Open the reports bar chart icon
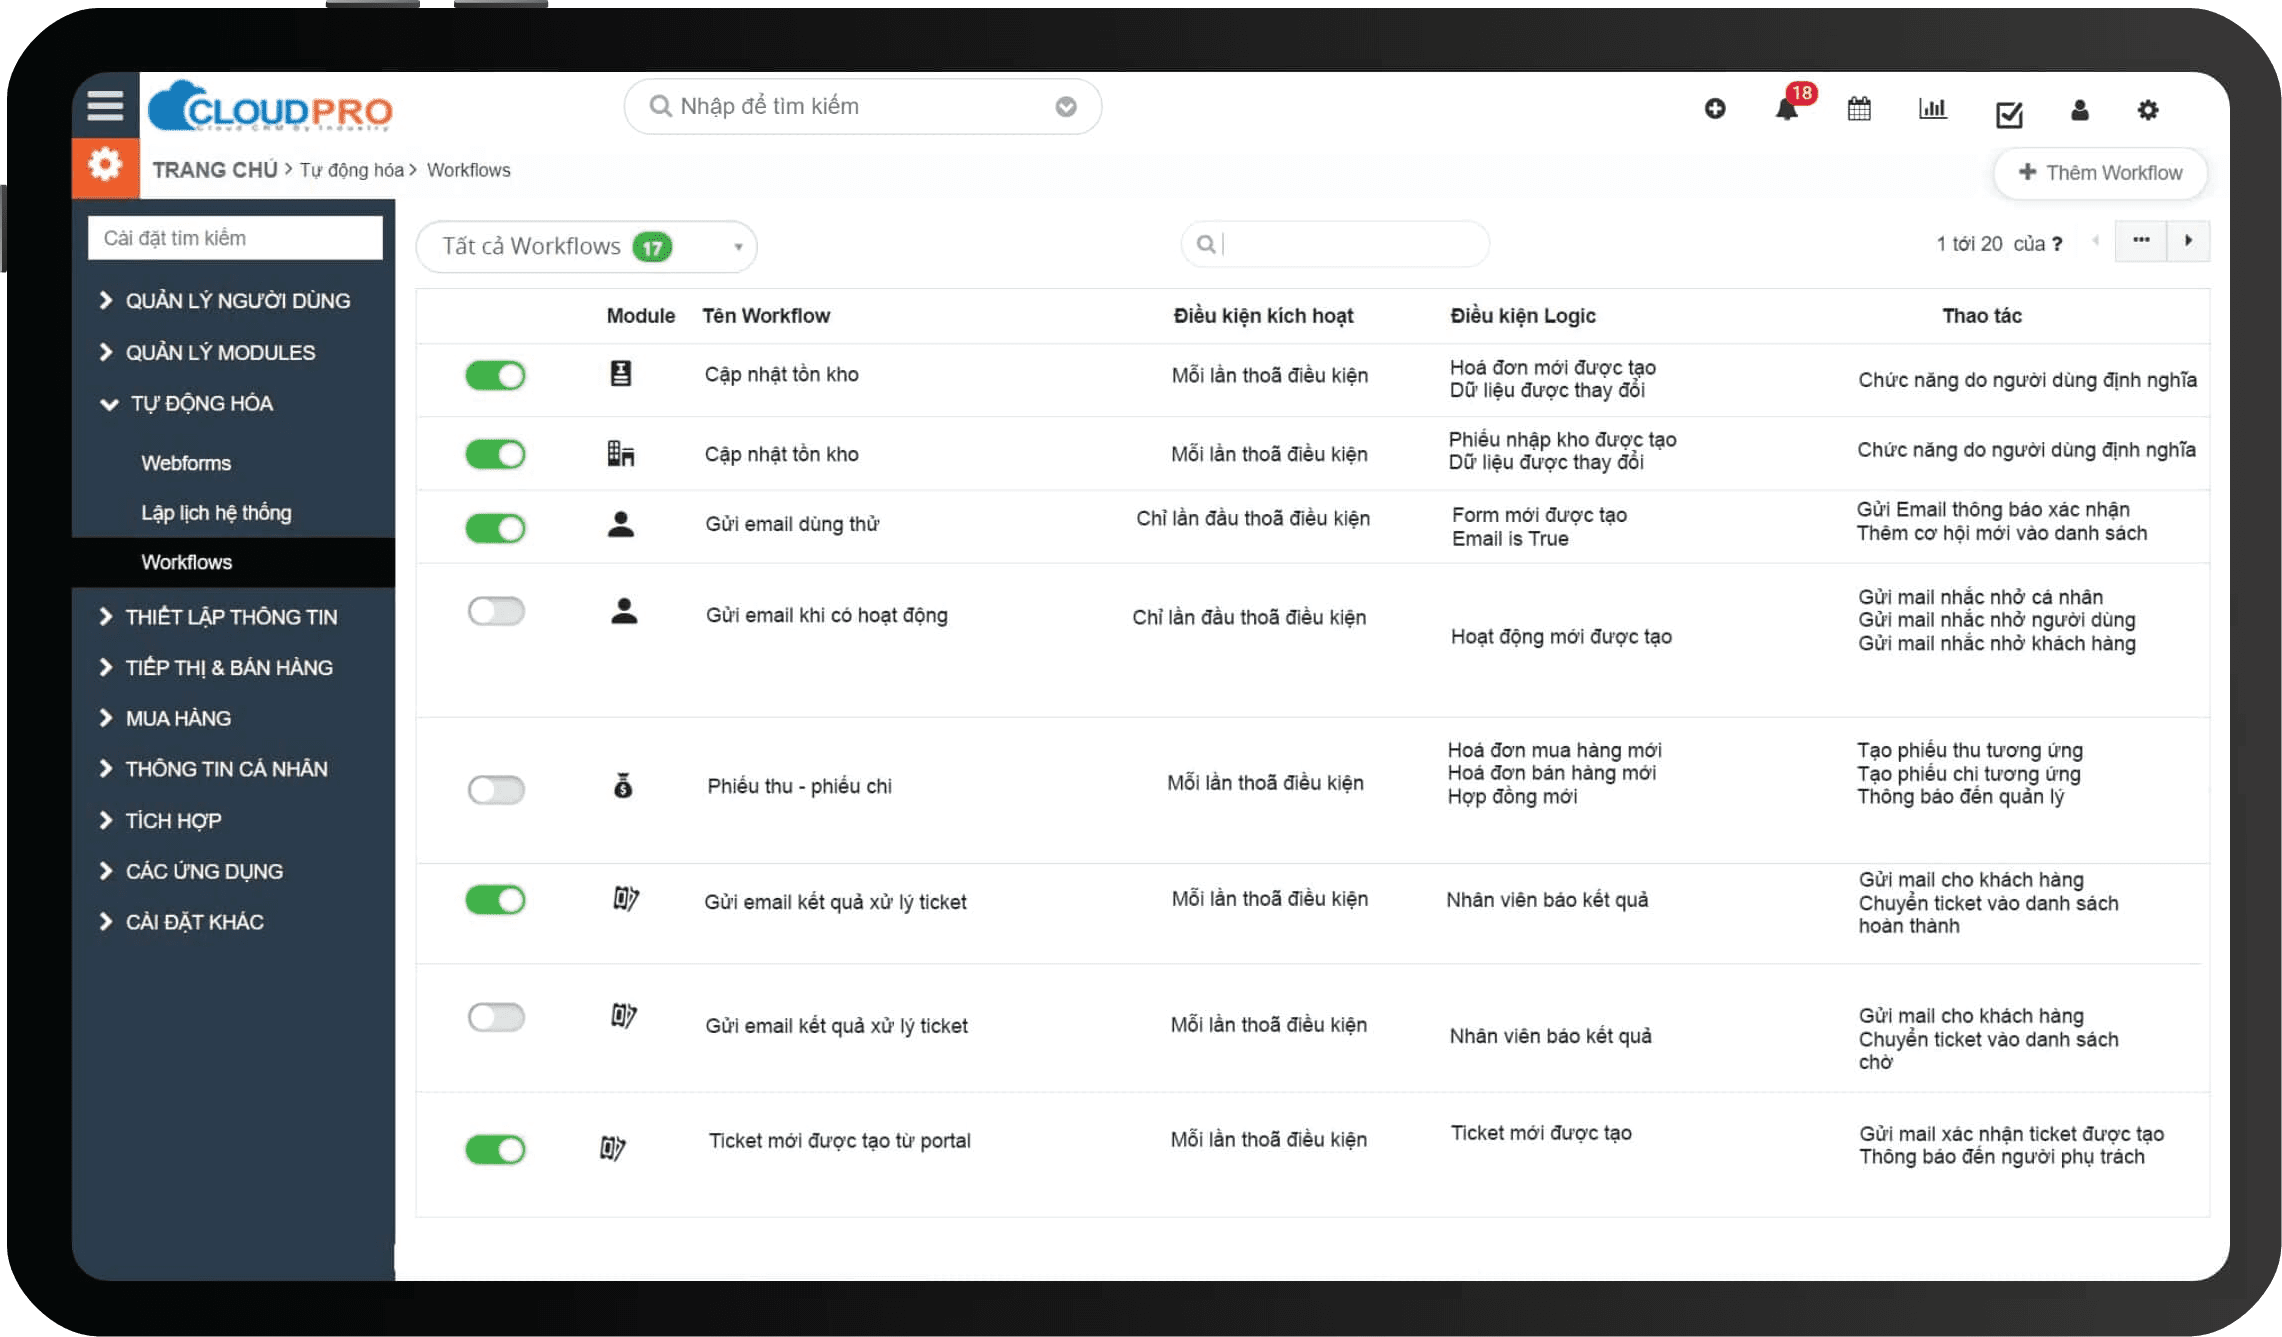2282x1337 pixels. click(x=1932, y=109)
